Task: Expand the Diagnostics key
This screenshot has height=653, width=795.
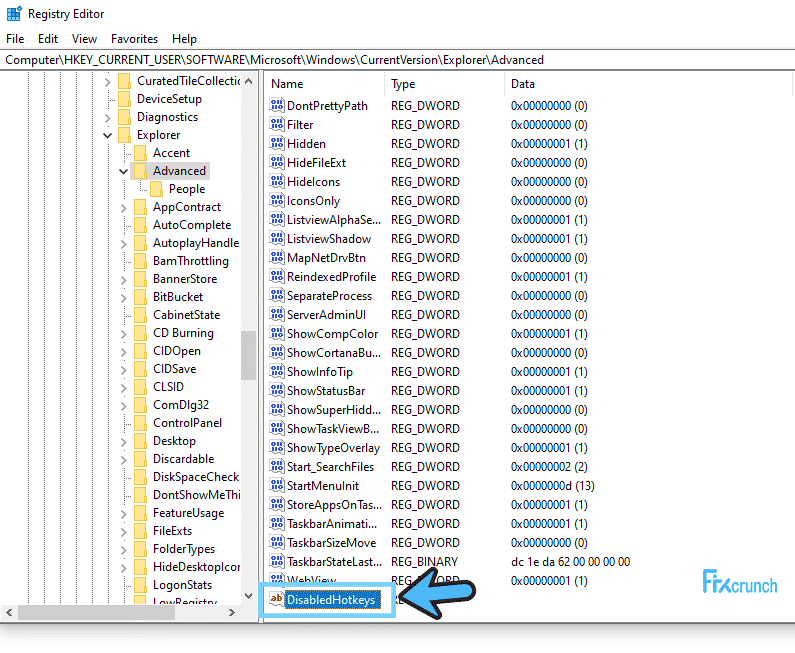Action: (x=107, y=118)
